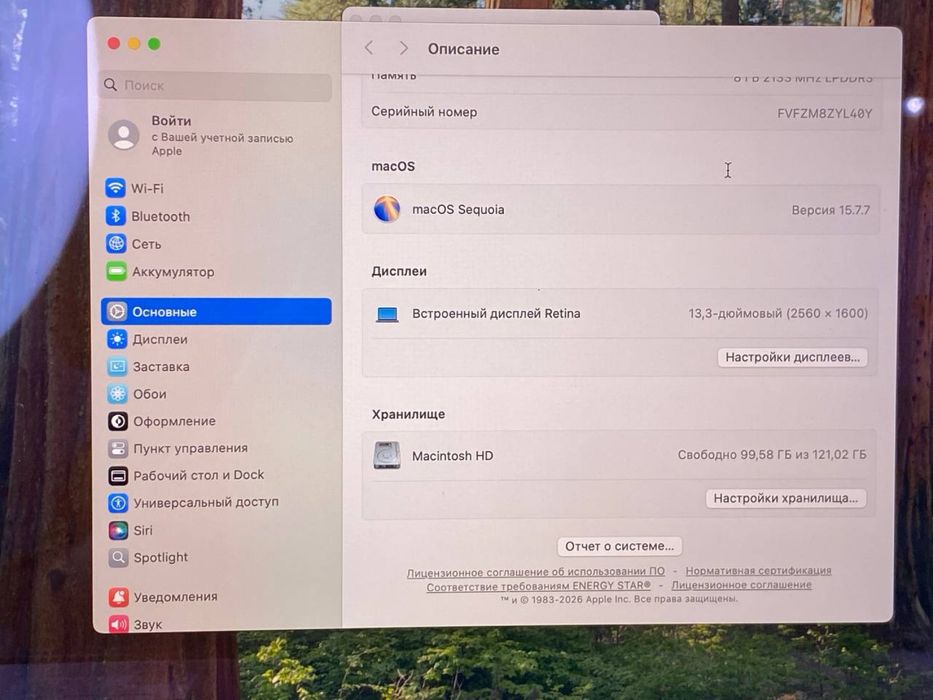Click the Пункт управления icon
The height and width of the screenshot is (700, 933).
(118, 448)
